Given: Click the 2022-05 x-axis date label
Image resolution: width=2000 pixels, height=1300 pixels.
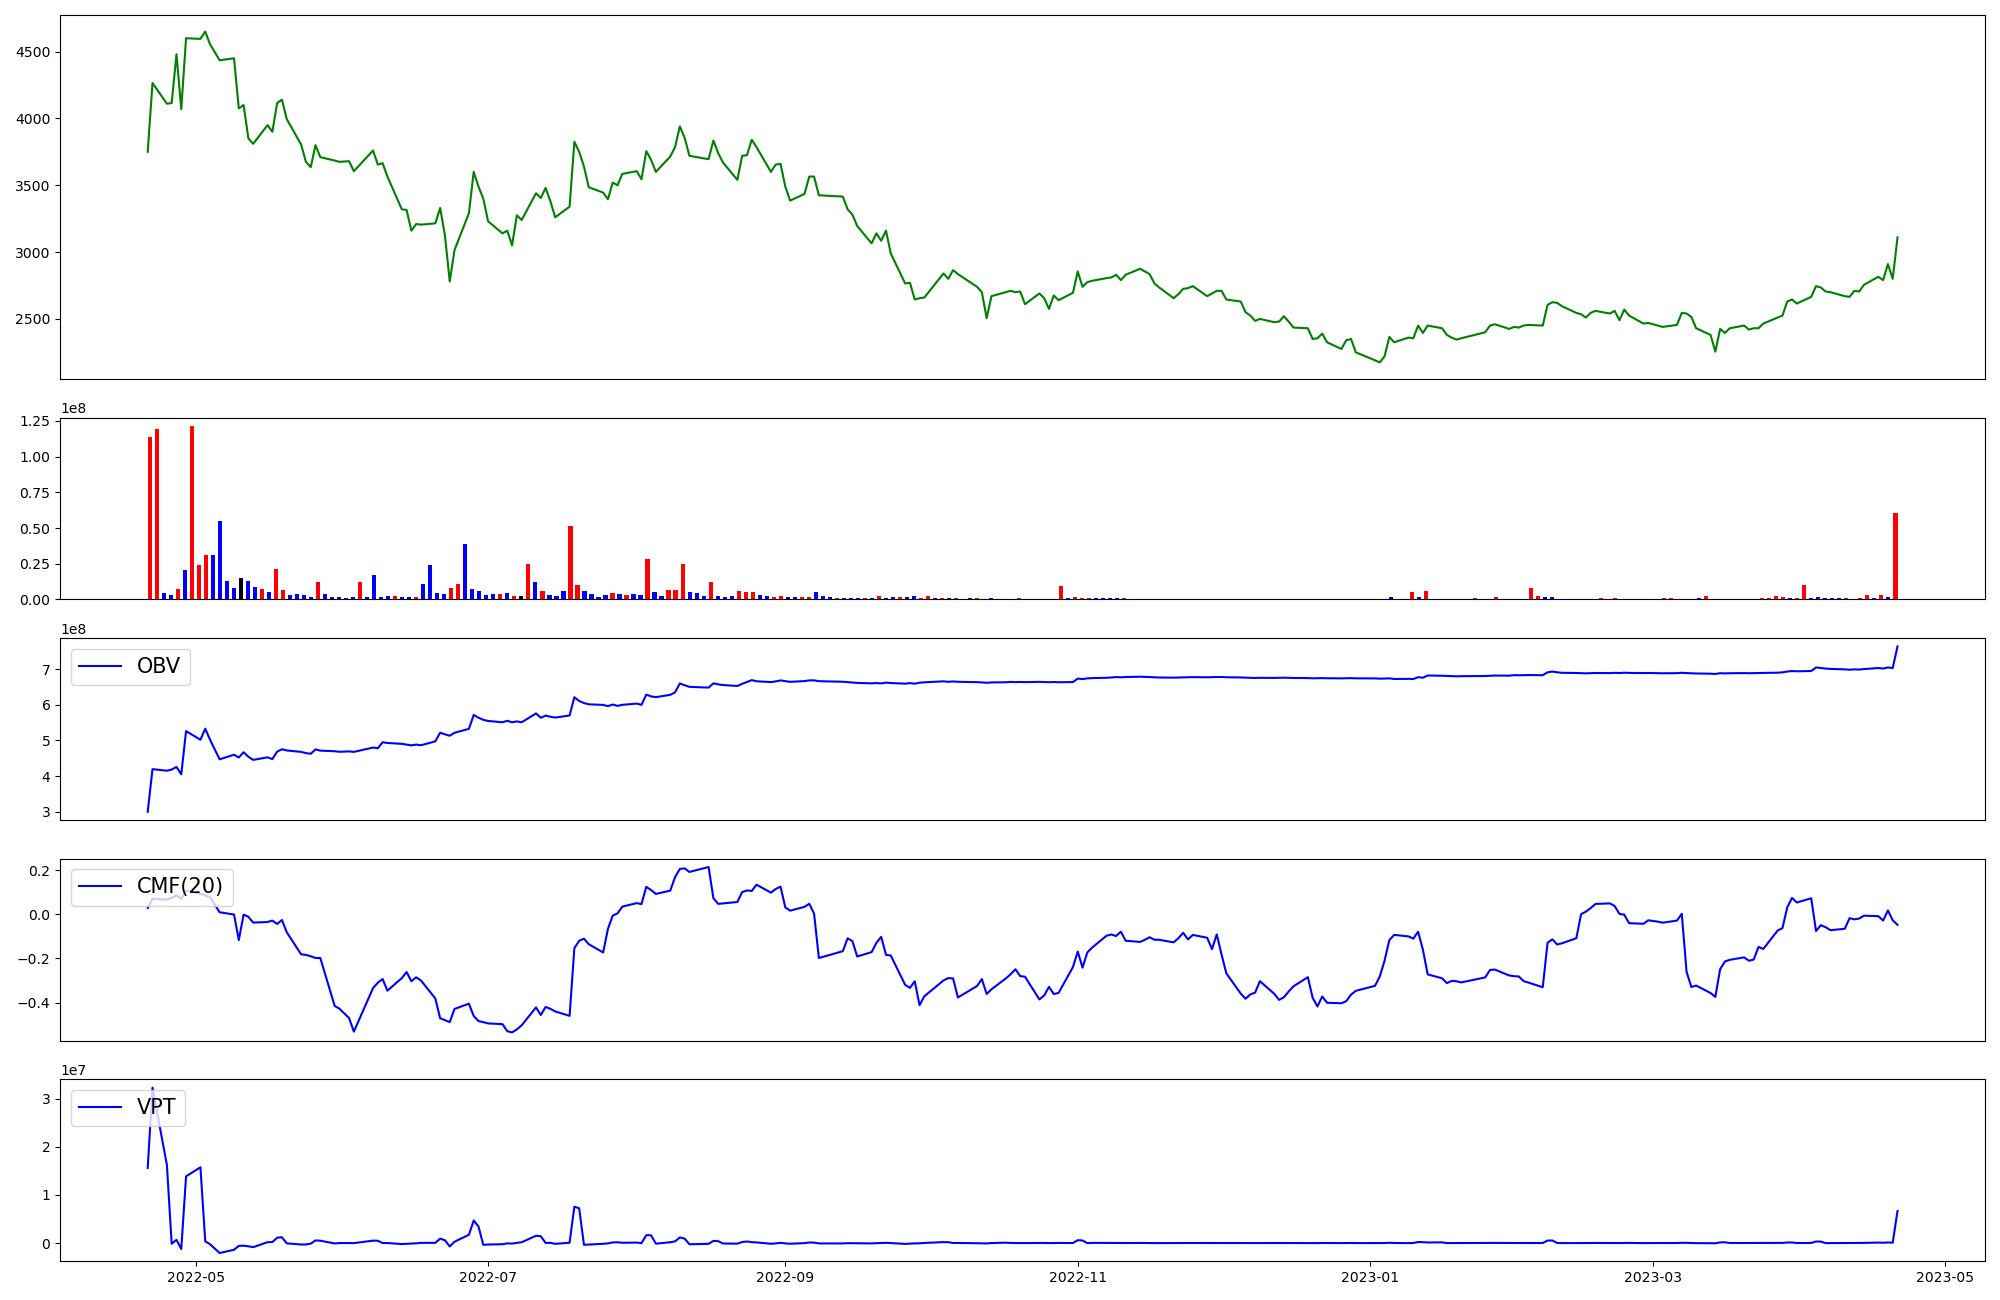Looking at the screenshot, I should tap(196, 1277).
